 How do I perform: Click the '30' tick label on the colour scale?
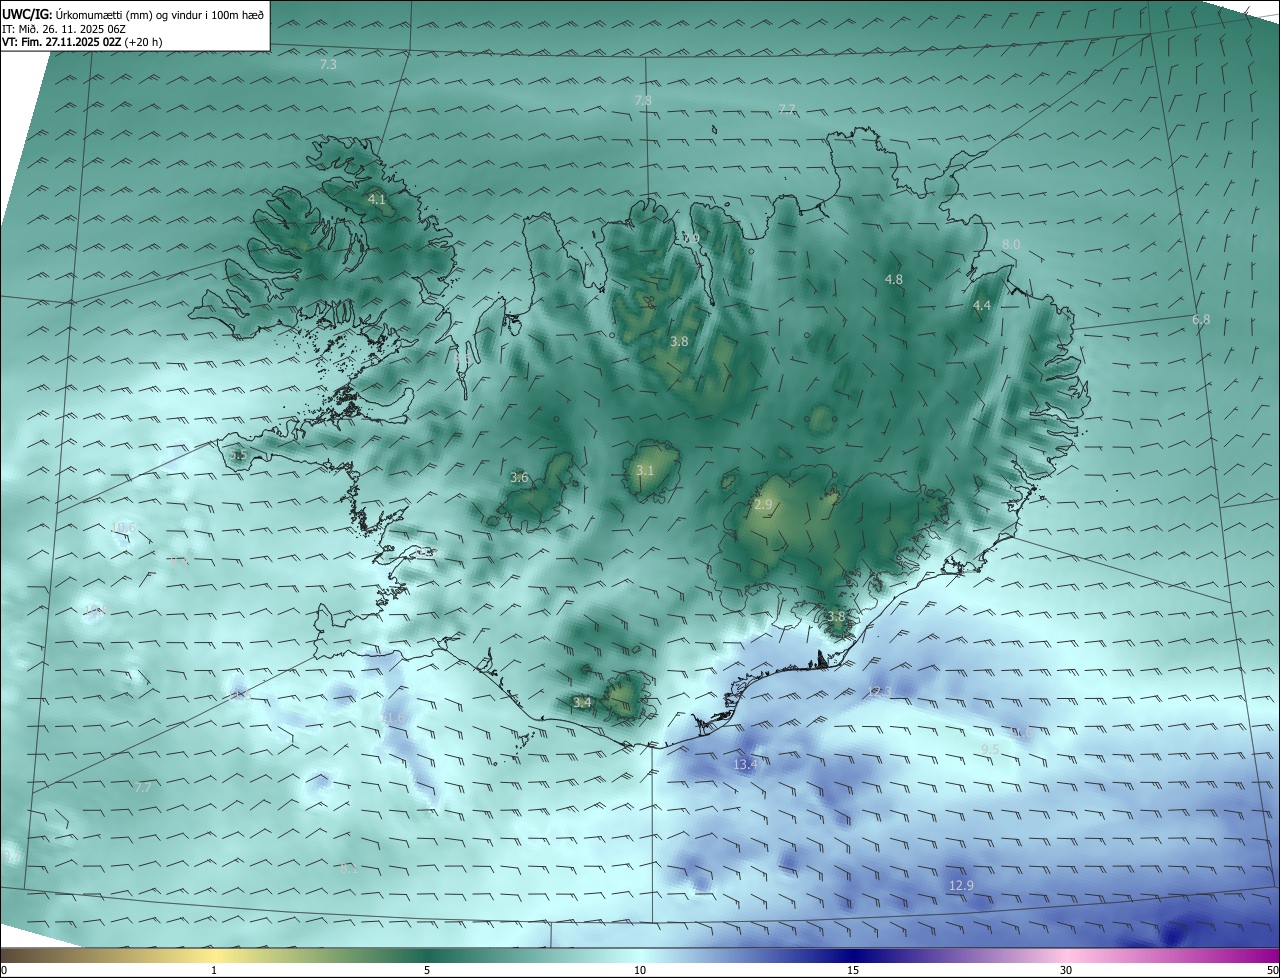click(x=1066, y=970)
